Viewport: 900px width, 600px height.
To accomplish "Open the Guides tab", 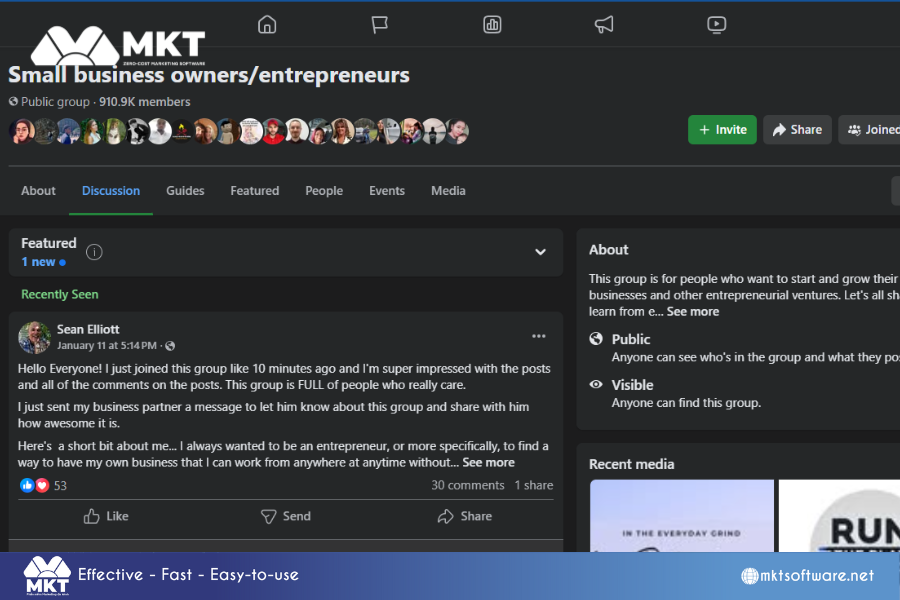I will click(x=185, y=191).
